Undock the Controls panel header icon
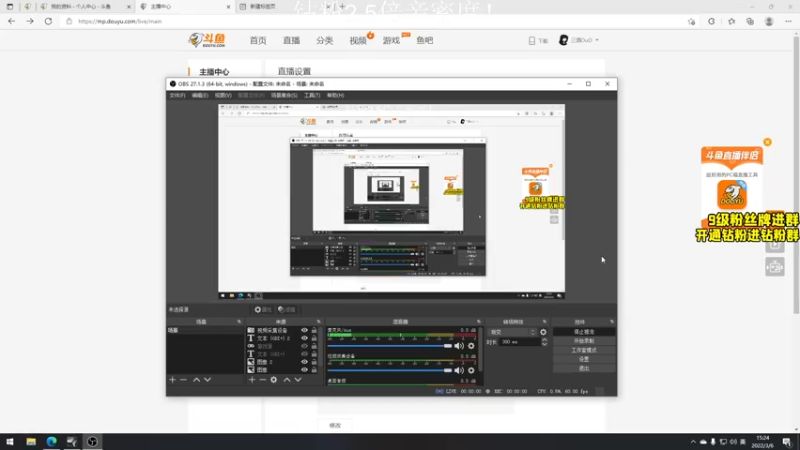 click(x=612, y=322)
